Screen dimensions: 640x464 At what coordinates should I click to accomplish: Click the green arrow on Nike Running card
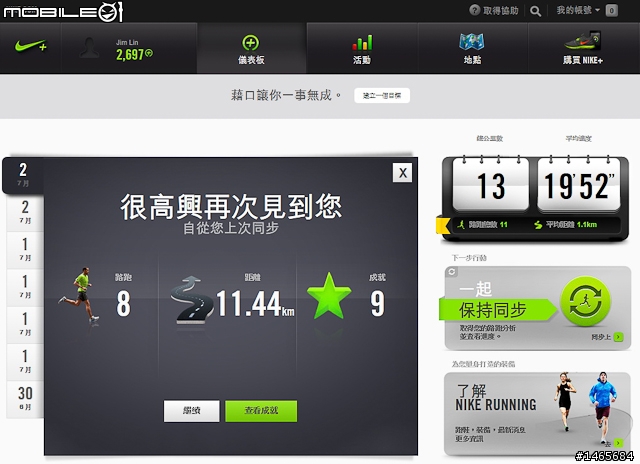pos(619,443)
